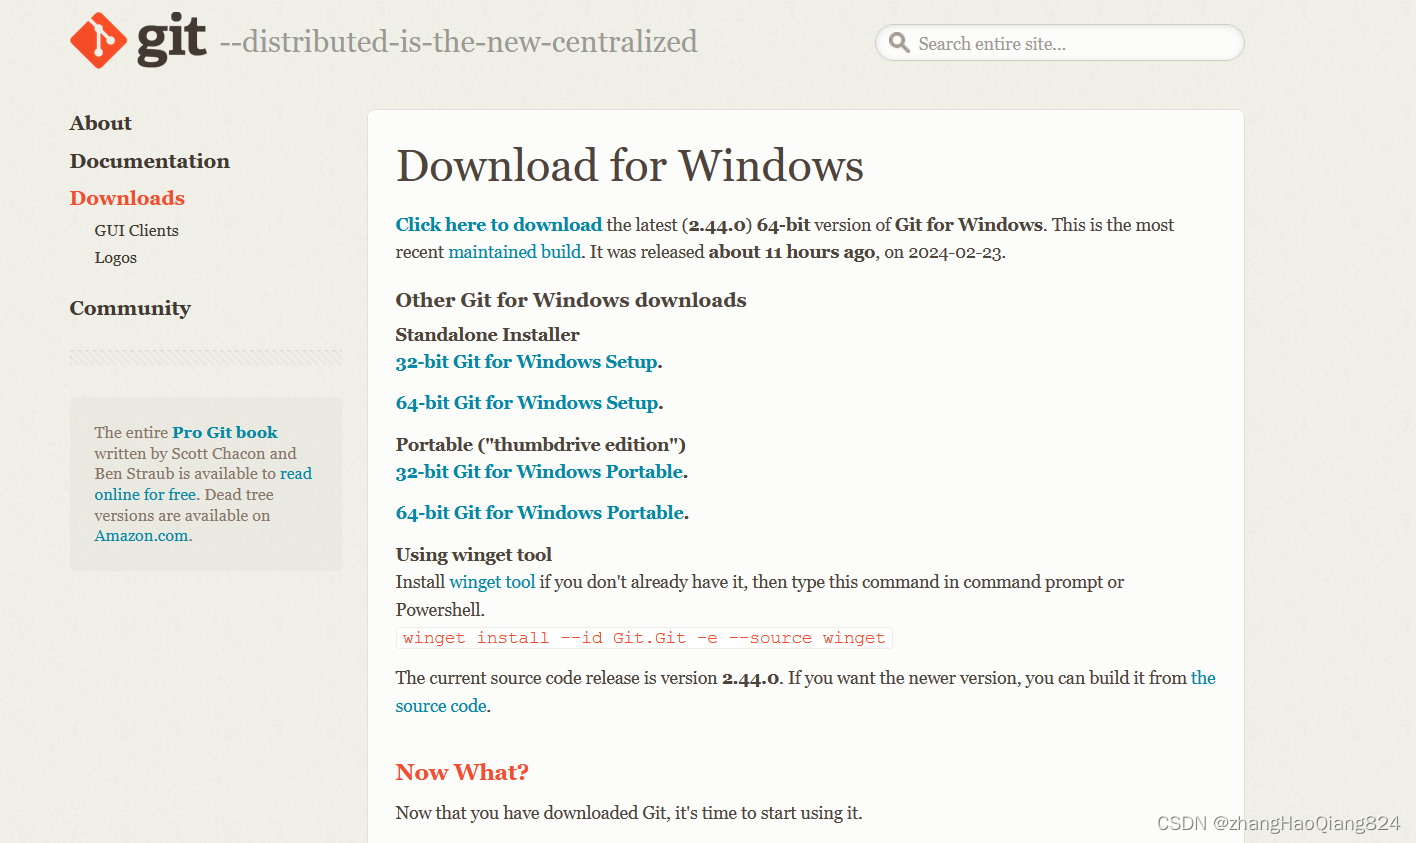
Task: Download 32-bit Git for Windows Setup
Action: point(527,362)
